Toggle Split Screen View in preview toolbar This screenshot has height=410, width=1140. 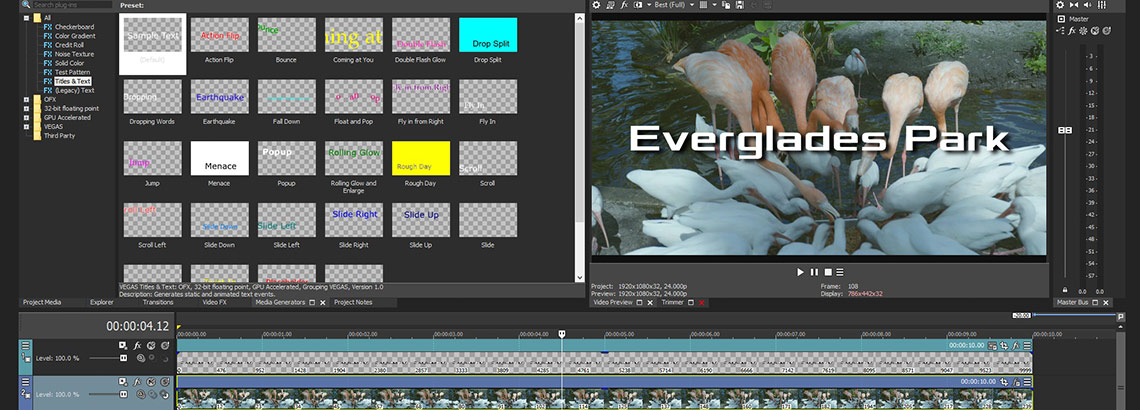click(x=638, y=4)
